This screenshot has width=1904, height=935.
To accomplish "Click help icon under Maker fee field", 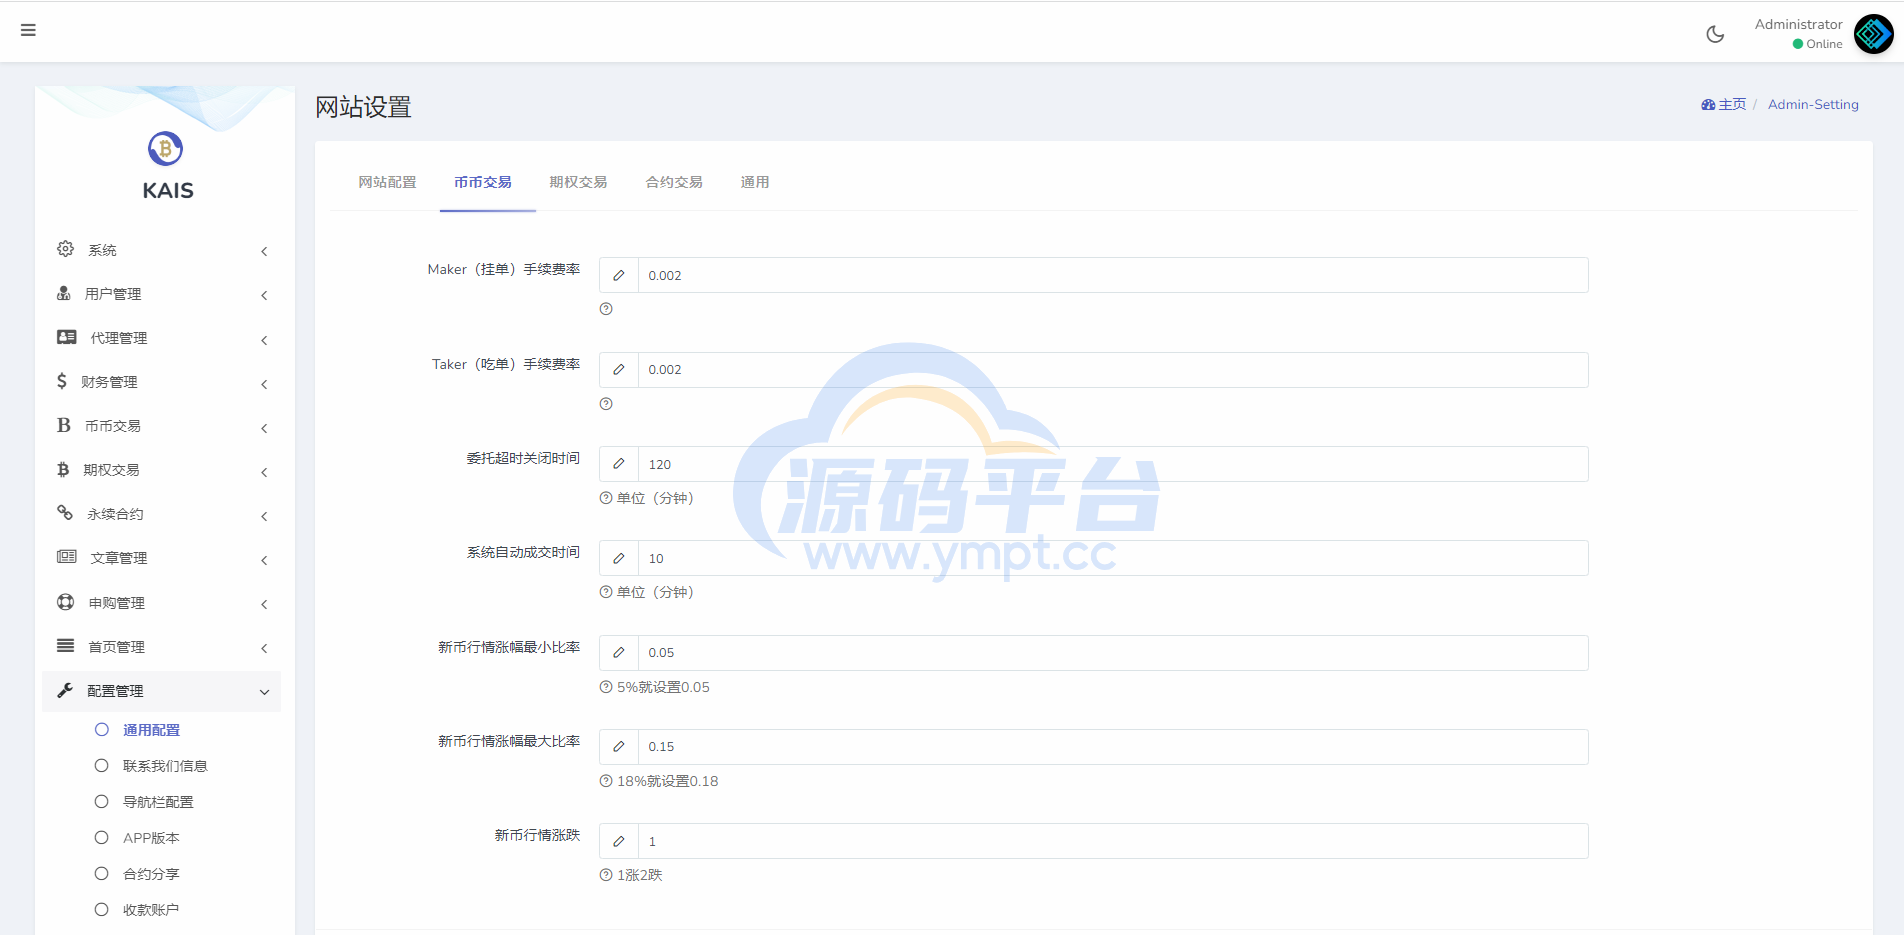I will pyautogui.click(x=606, y=309).
